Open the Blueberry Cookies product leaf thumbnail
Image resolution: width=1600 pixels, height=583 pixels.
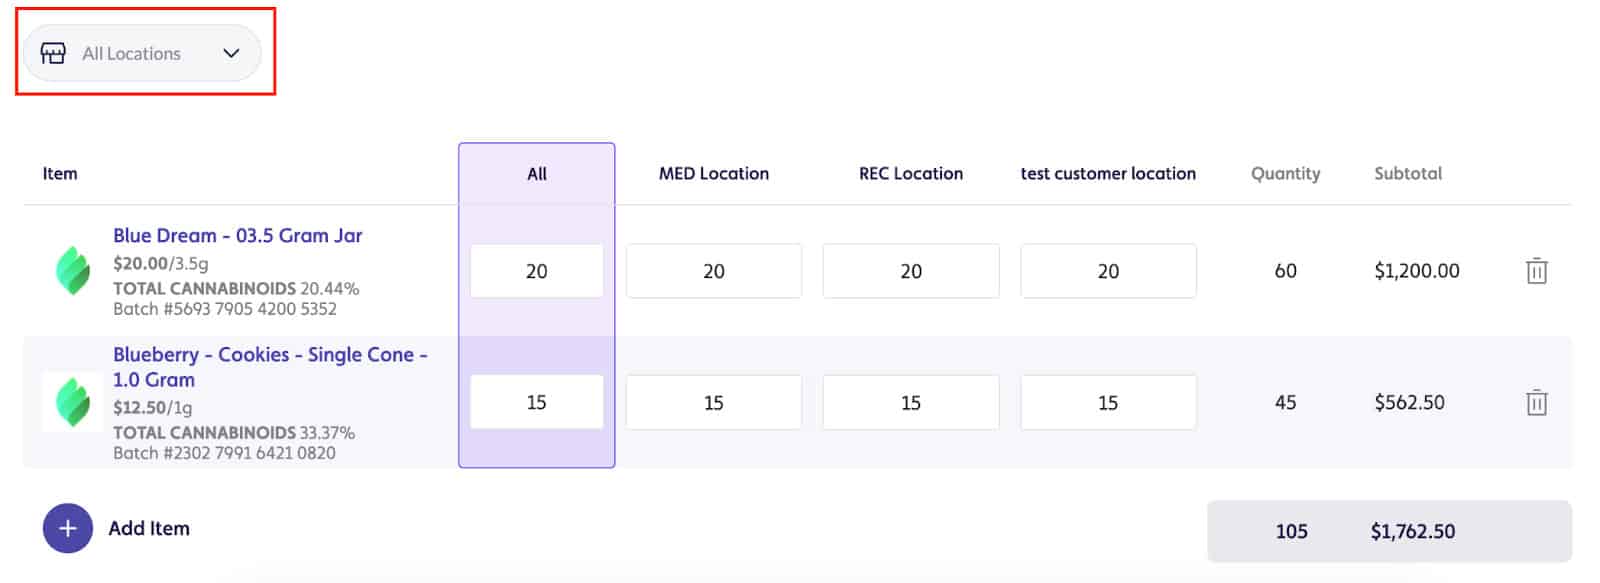(x=72, y=402)
